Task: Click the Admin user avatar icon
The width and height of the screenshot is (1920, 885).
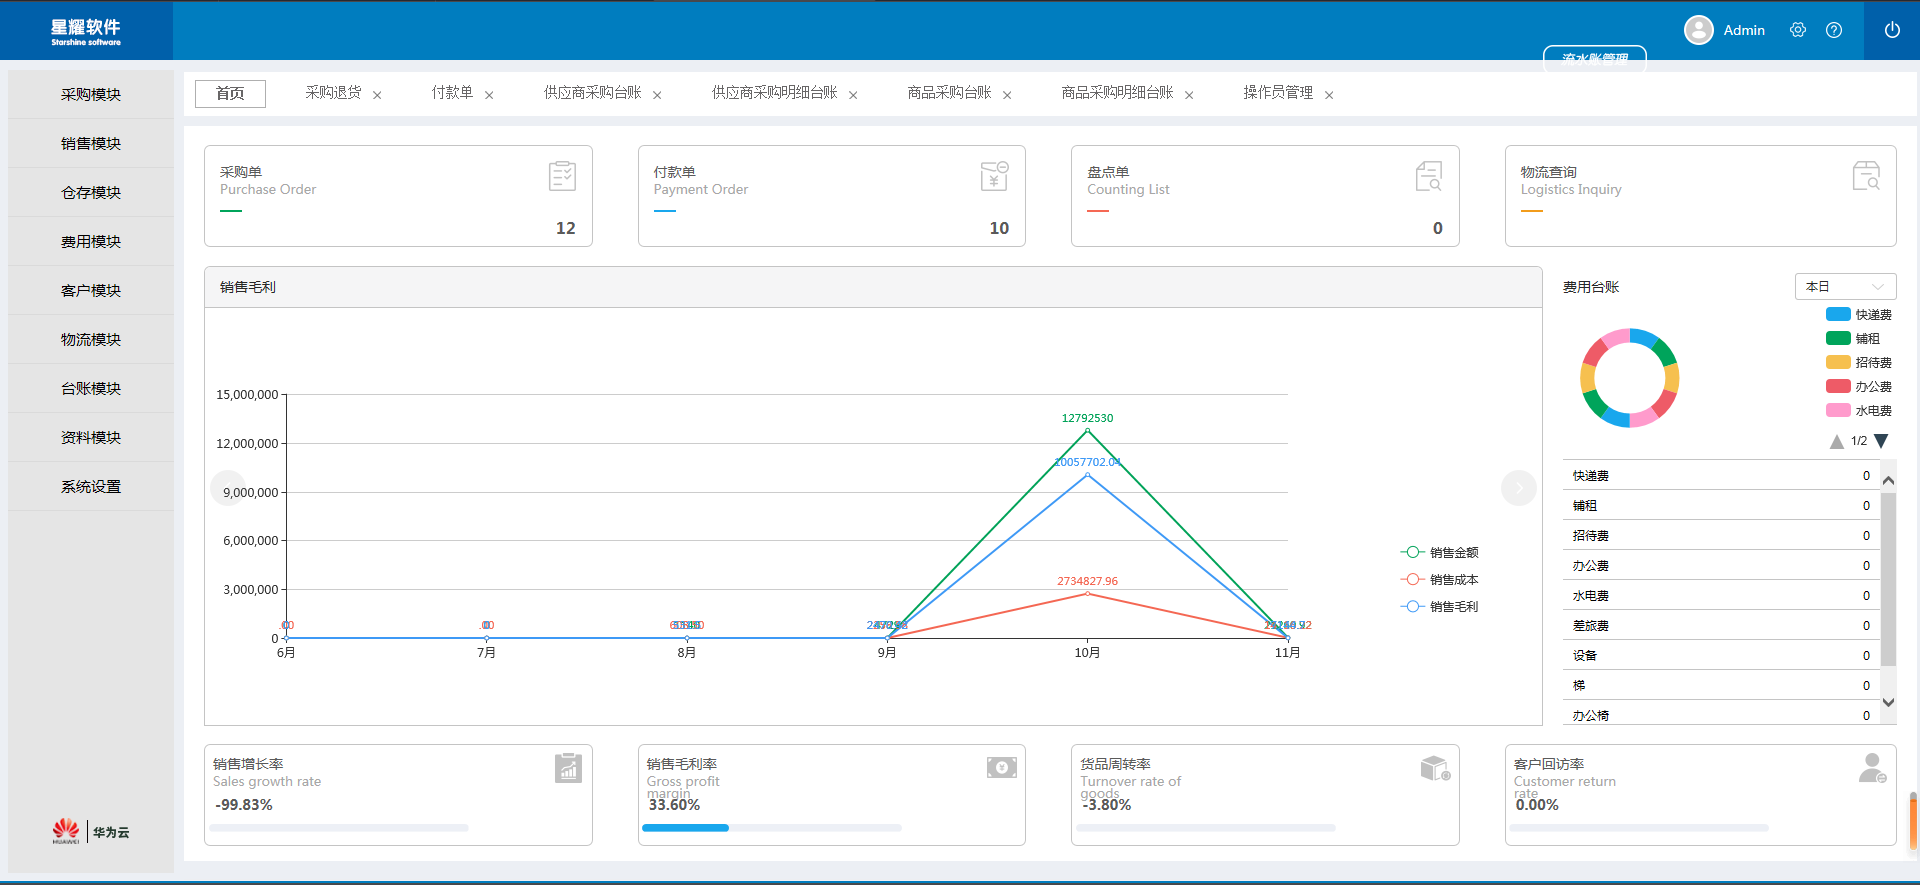Action: coord(1699,30)
